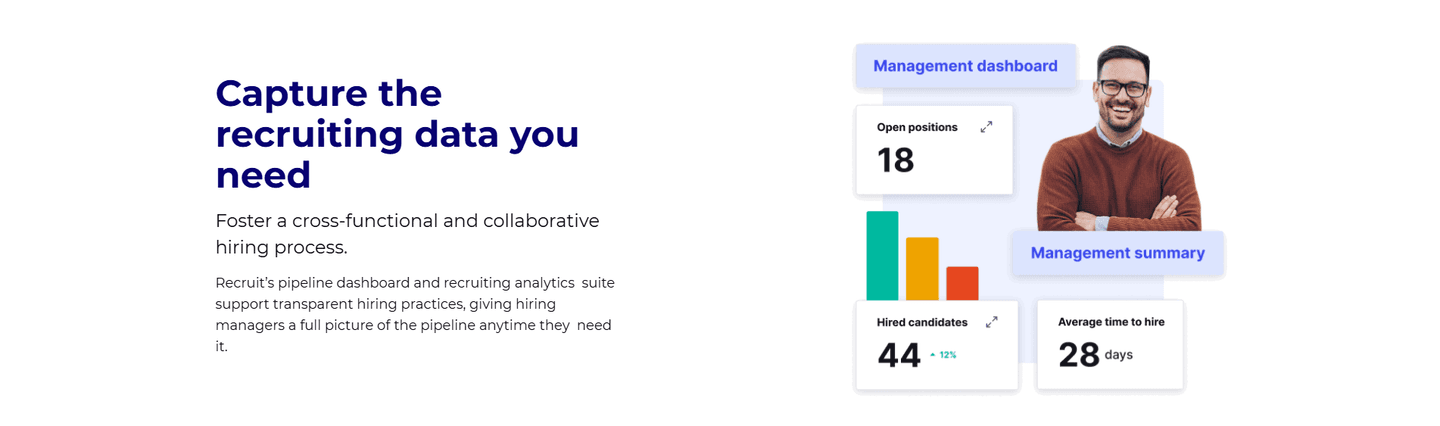Click the smiling man photo

click(1119, 138)
